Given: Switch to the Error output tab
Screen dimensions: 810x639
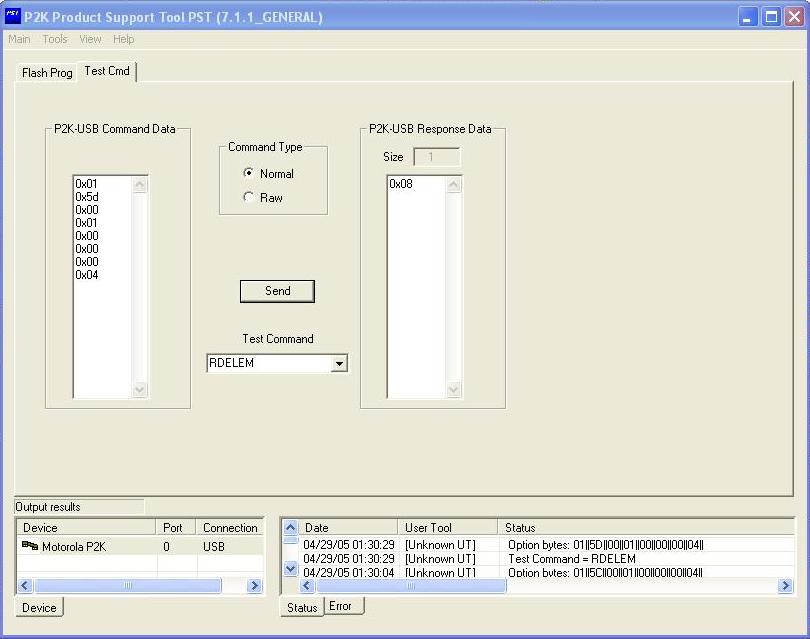Looking at the screenshot, I should pos(344,606).
